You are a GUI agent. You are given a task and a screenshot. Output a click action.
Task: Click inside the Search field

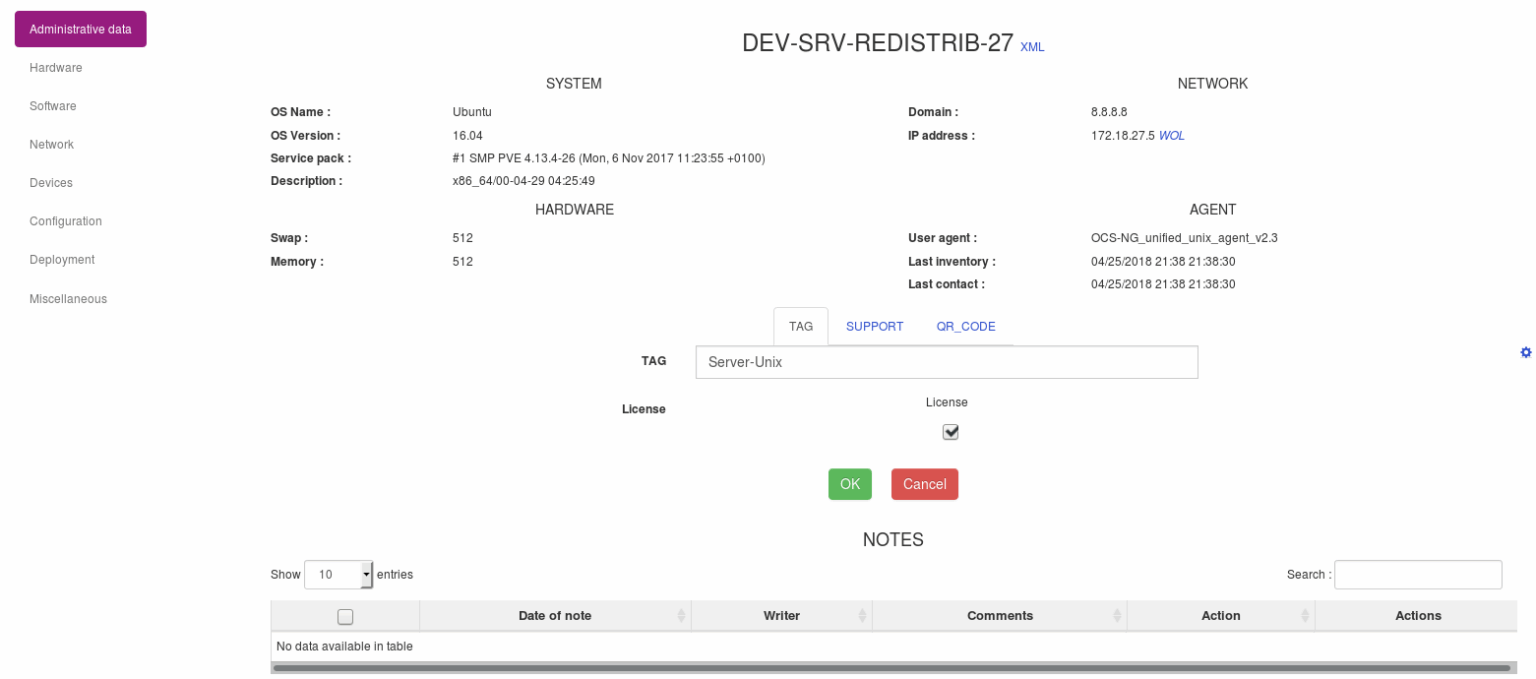[1418, 574]
